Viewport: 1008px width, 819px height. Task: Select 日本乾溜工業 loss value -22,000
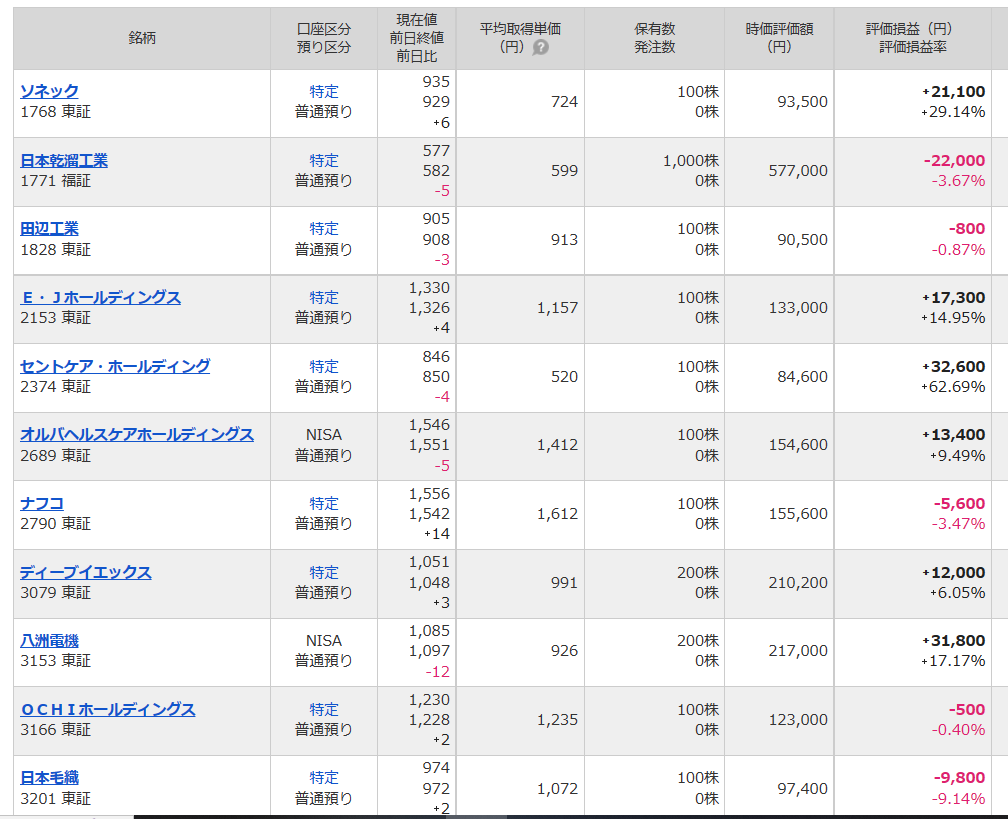[x=955, y=160]
